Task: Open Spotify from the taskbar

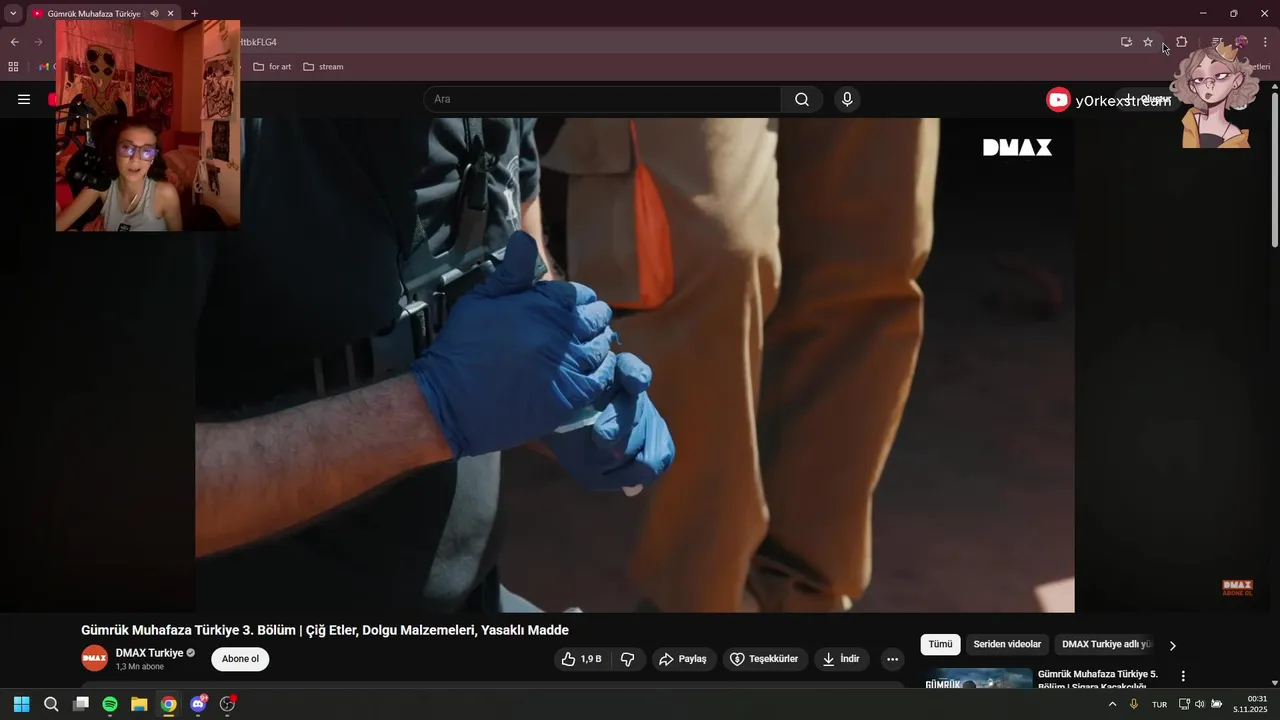Action: [x=110, y=704]
